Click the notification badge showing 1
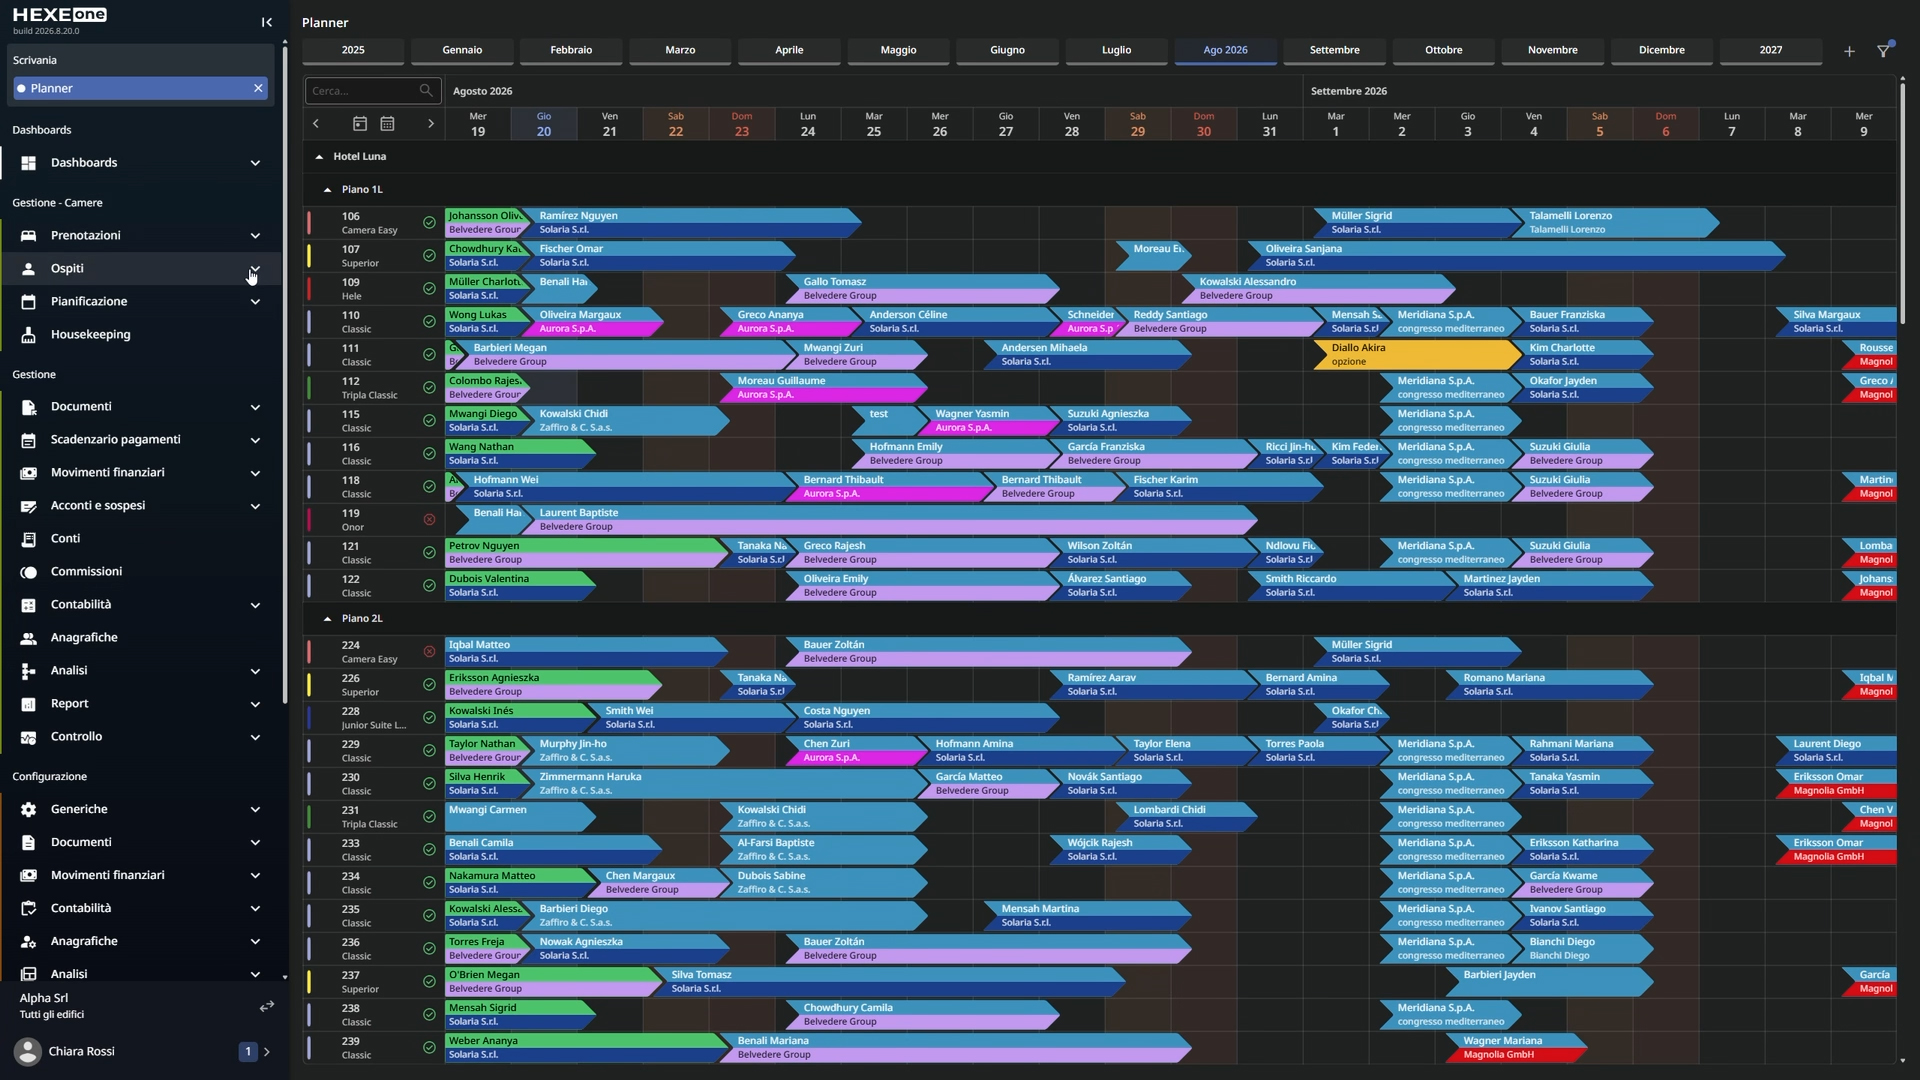1920x1080 pixels. coord(248,1051)
